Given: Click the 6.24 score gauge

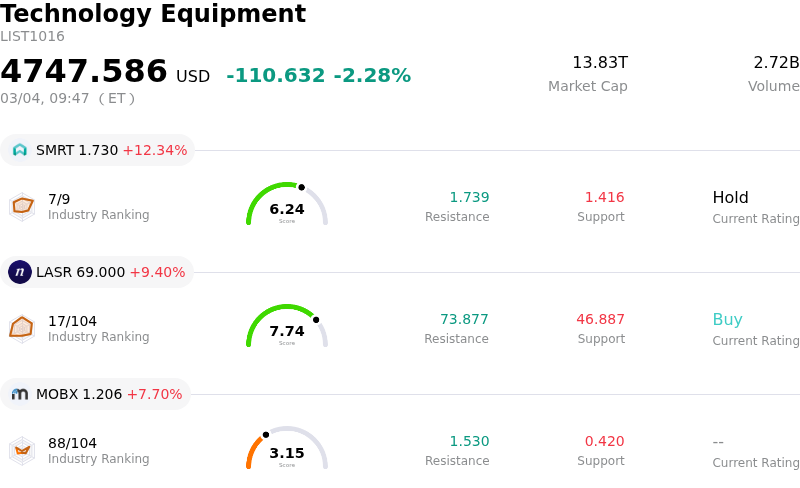Looking at the screenshot, I should point(287,206).
